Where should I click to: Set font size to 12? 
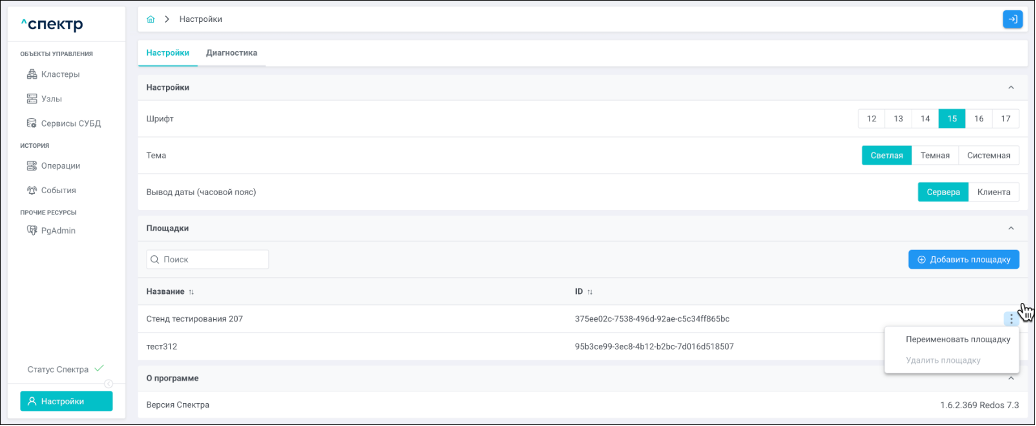tap(871, 119)
